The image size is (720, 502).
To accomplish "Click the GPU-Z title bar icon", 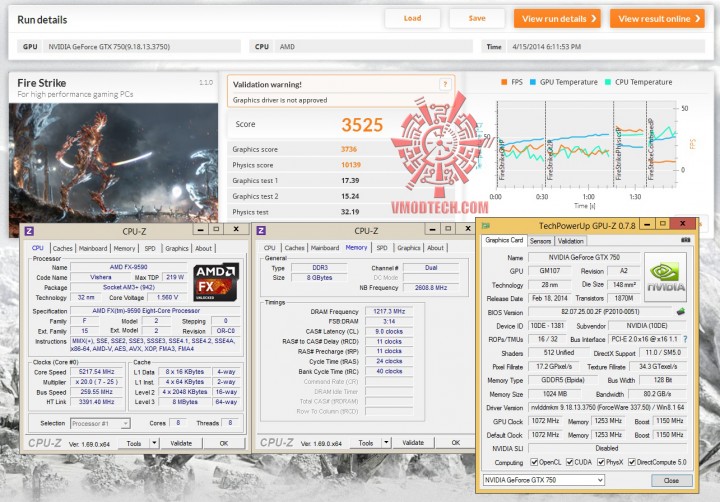I will (486, 226).
